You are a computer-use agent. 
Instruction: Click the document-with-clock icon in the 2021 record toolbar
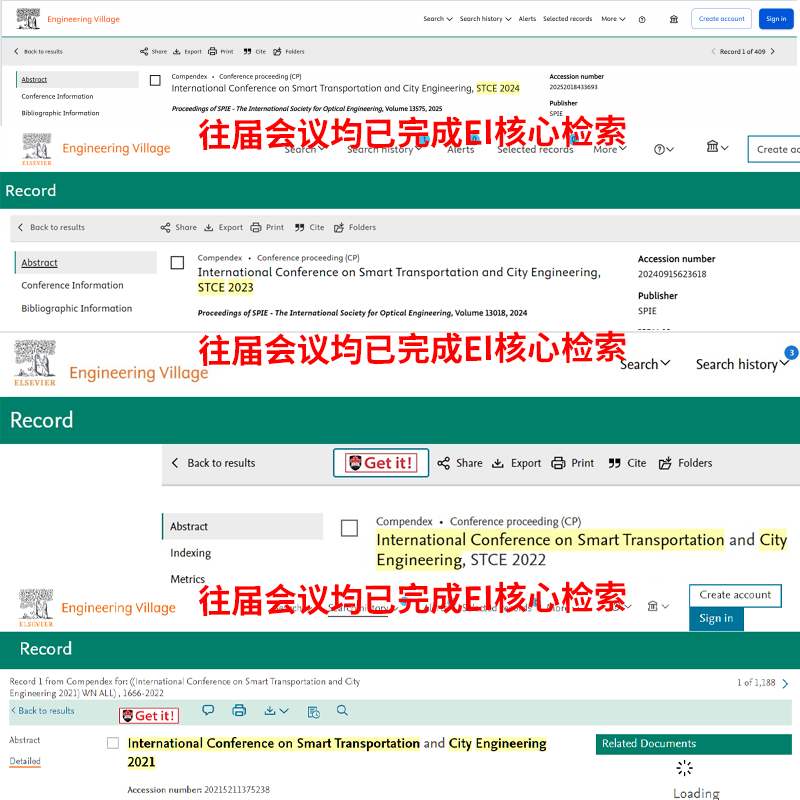[x=314, y=712]
